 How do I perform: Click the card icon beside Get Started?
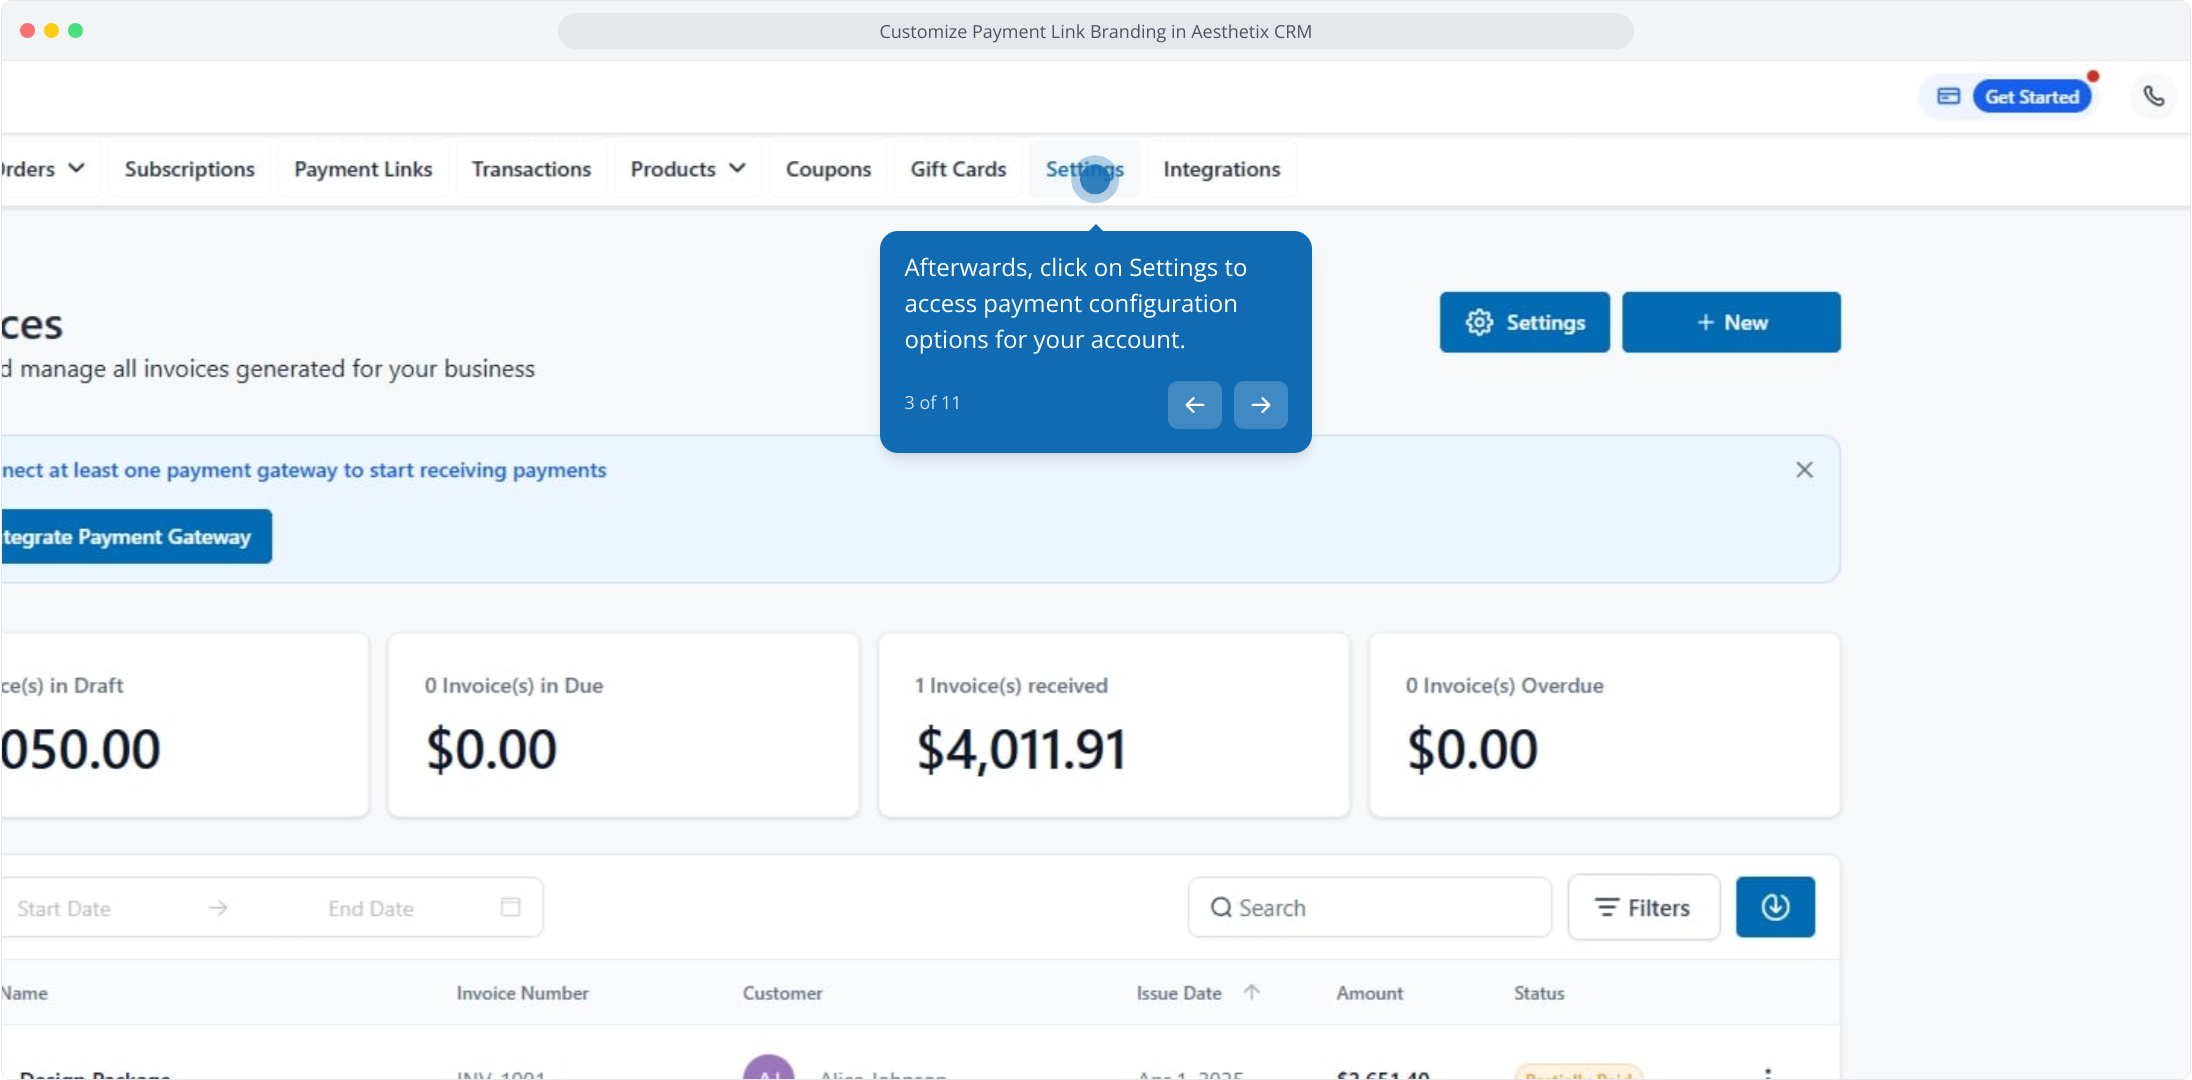pyautogui.click(x=1948, y=97)
